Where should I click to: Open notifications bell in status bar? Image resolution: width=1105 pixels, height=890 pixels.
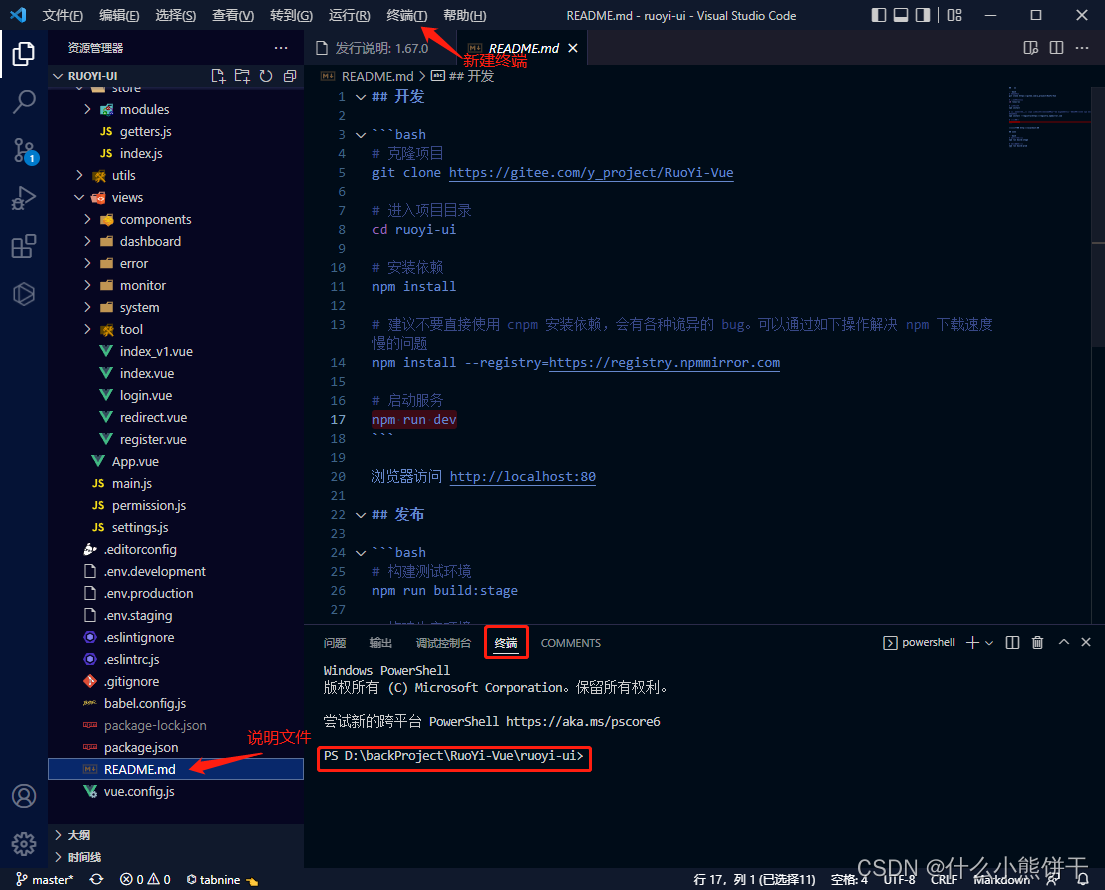[x=1082, y=879]
